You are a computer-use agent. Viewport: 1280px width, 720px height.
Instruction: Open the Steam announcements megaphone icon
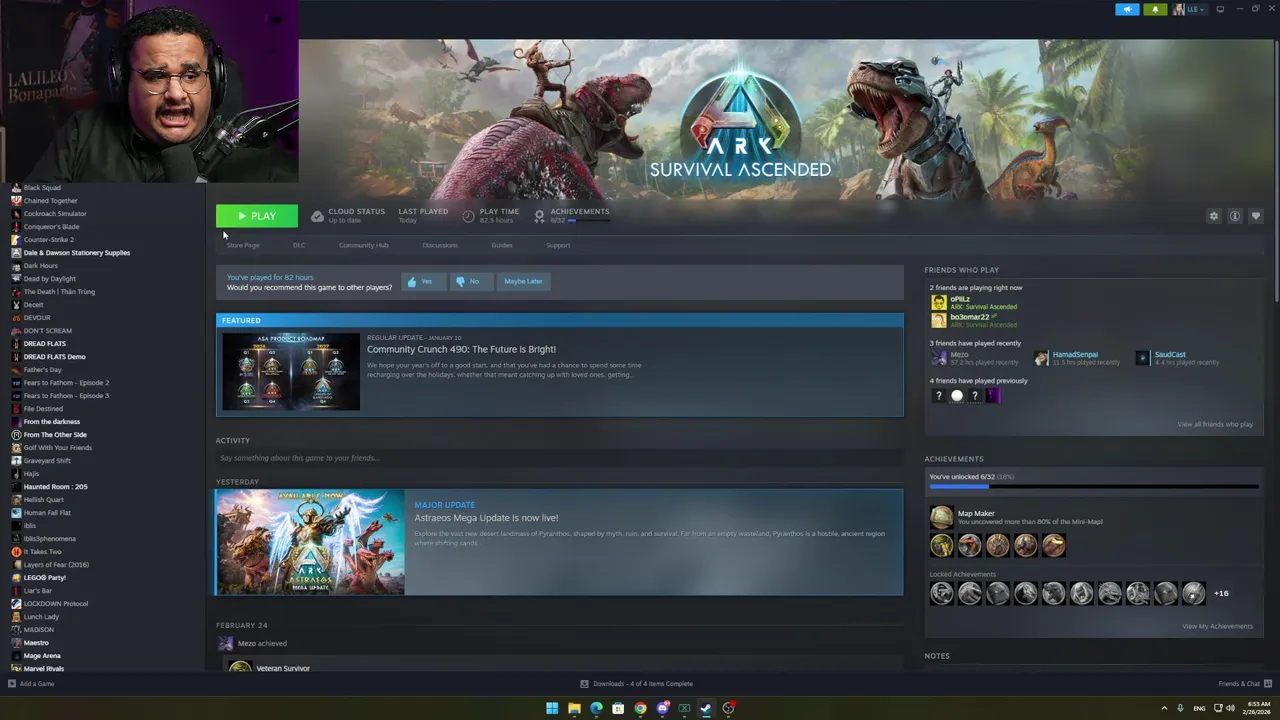pyautogui.click(x=1127, y=9)
